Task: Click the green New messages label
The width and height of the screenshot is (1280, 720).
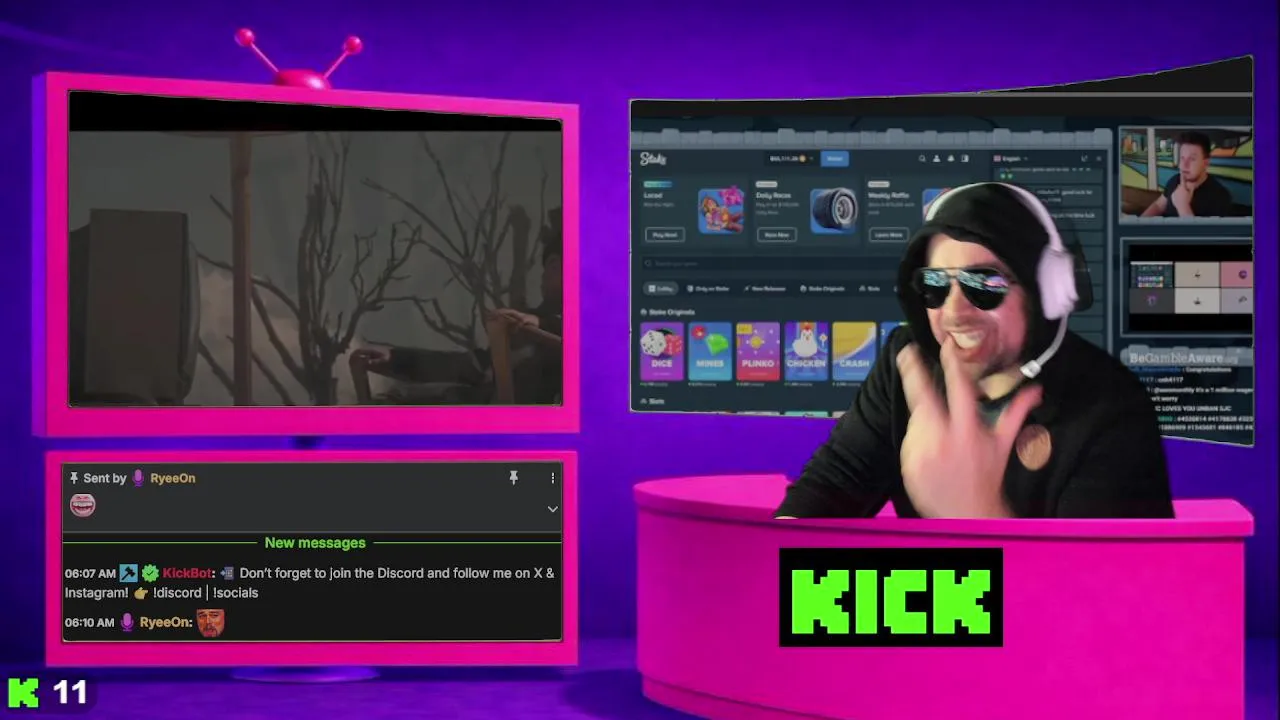Action: 315,543
